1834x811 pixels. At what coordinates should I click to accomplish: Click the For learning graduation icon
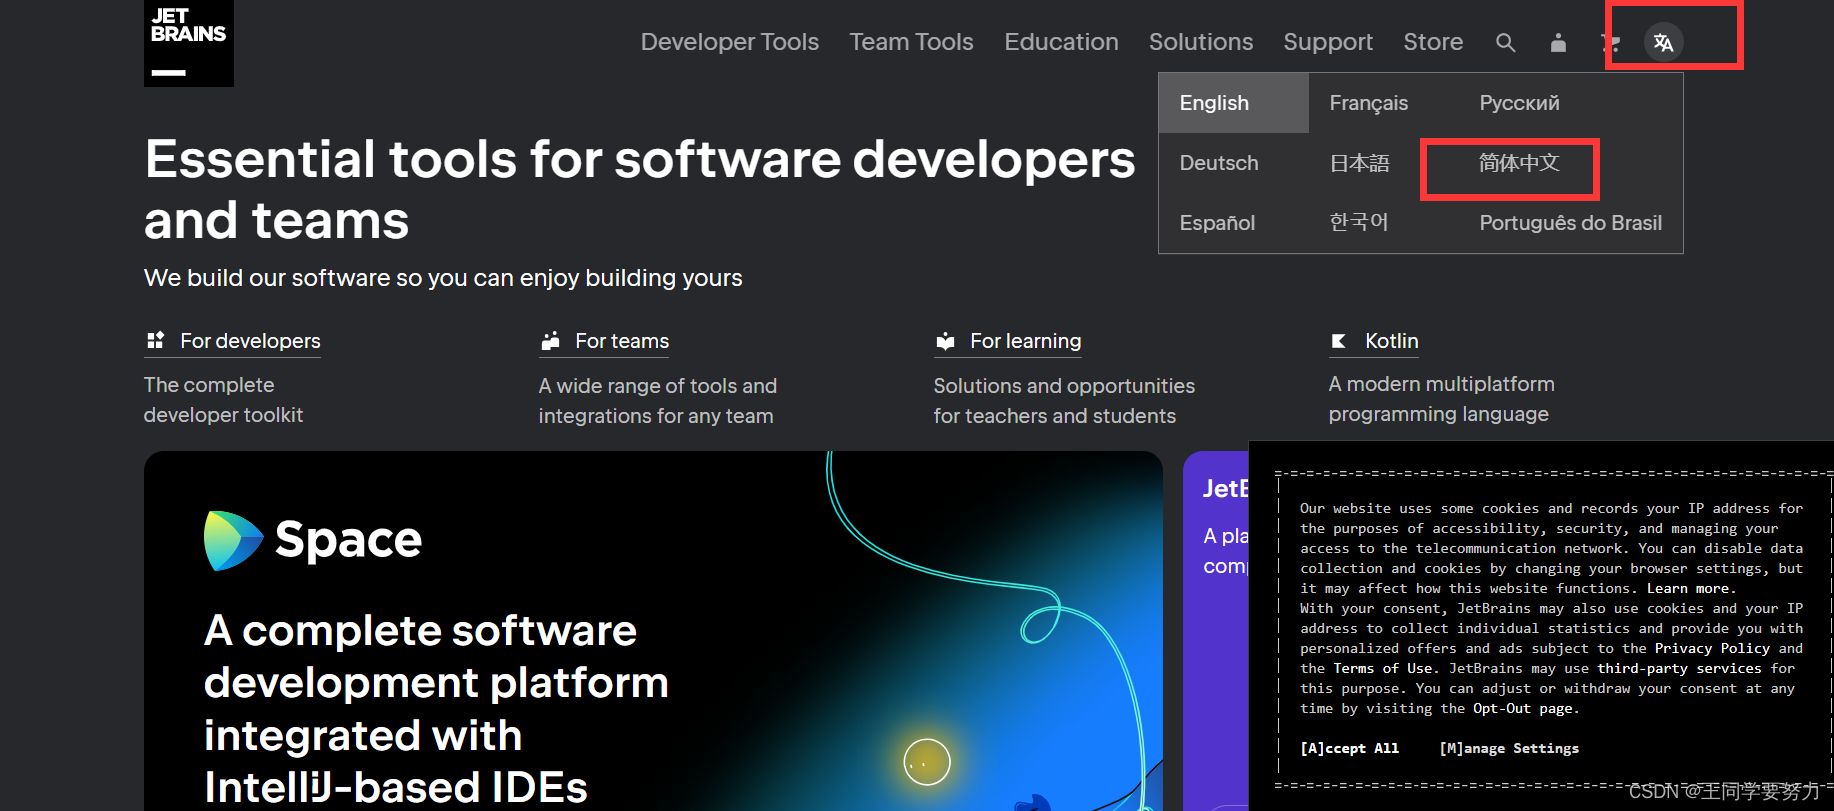(x=945, y=342)
